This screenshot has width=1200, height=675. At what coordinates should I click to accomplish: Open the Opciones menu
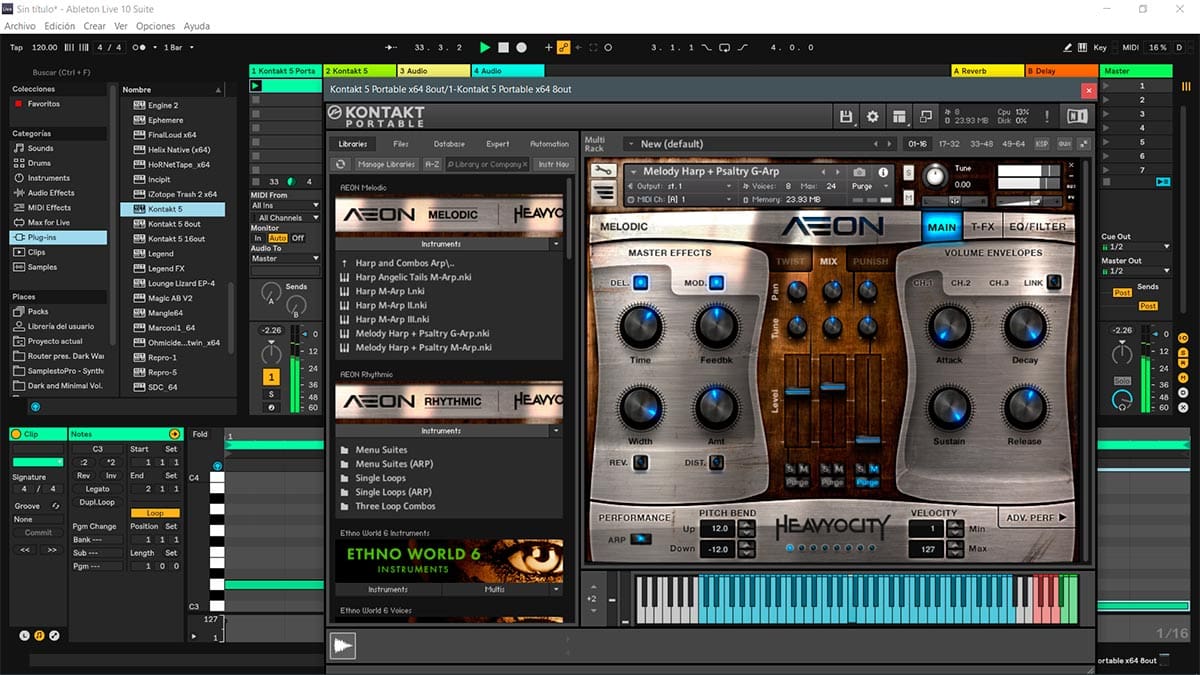click(155, 26)
